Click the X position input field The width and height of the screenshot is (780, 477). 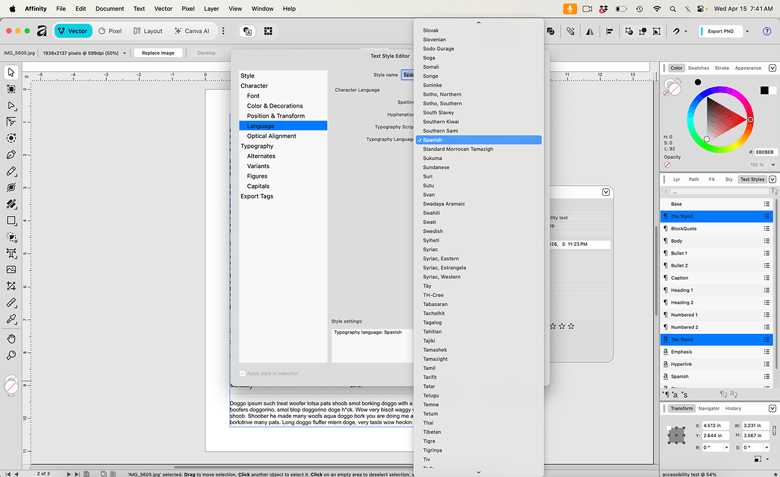[x=716, y=425]
